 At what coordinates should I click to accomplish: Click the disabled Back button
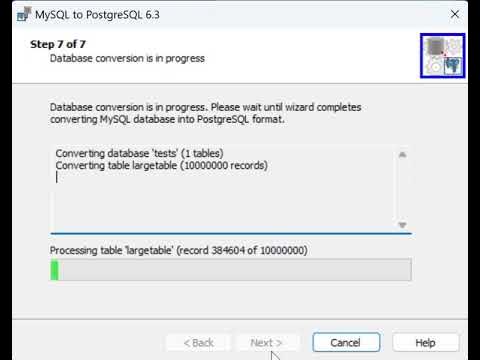coord(199,342)
